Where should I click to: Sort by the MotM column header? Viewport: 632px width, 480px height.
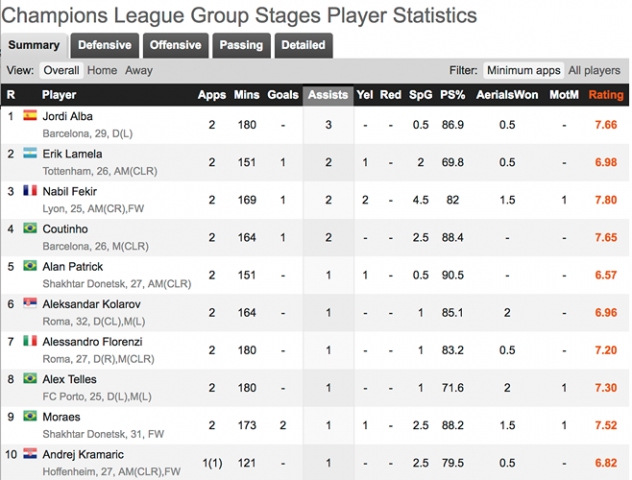click(x=564, y=95)
